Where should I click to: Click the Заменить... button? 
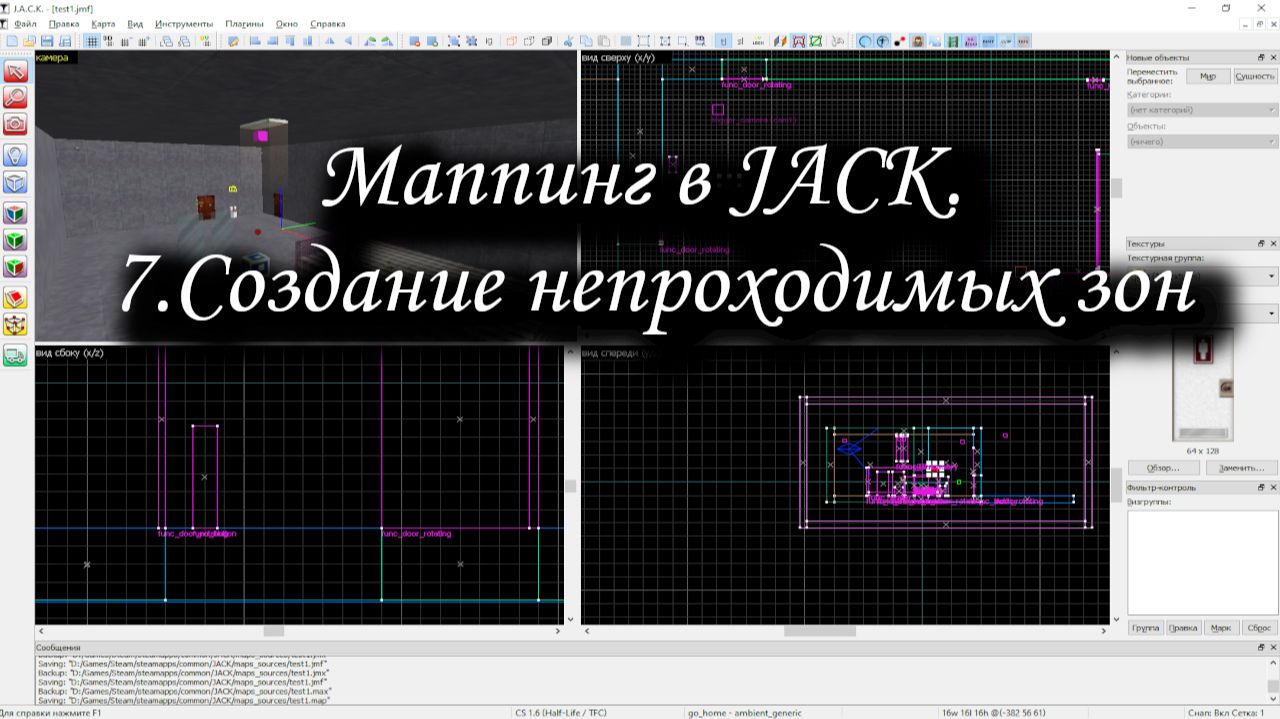(1242, 467)
